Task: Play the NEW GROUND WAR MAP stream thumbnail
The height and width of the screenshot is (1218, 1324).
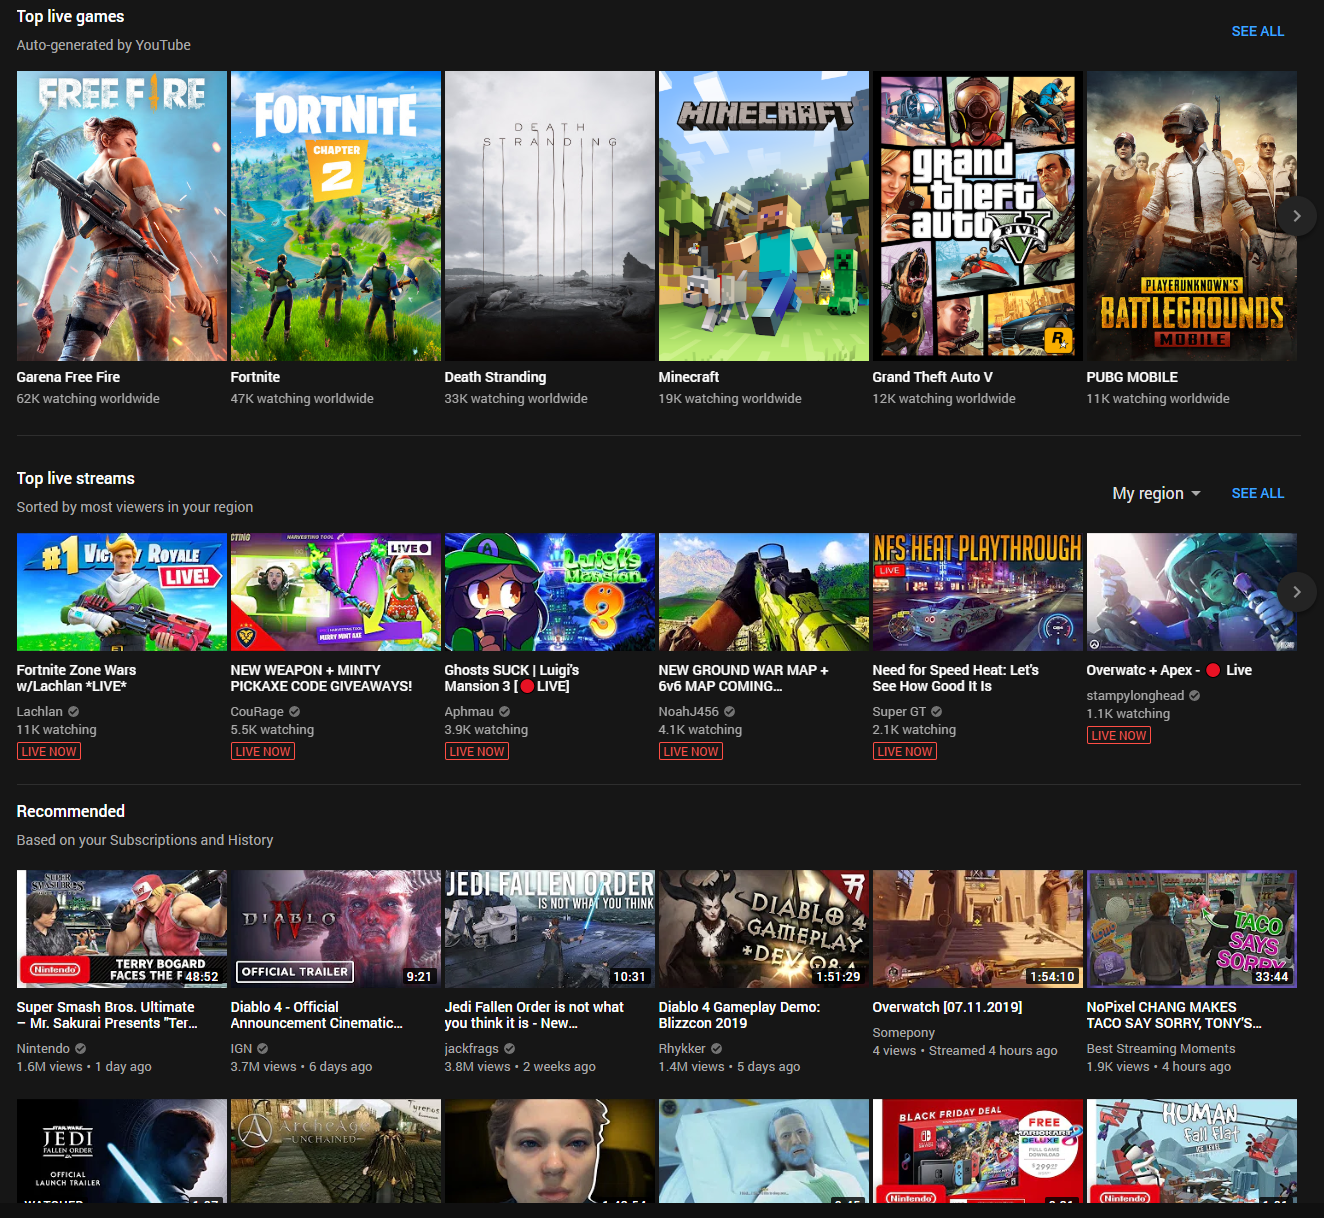Action: (764, 592)
